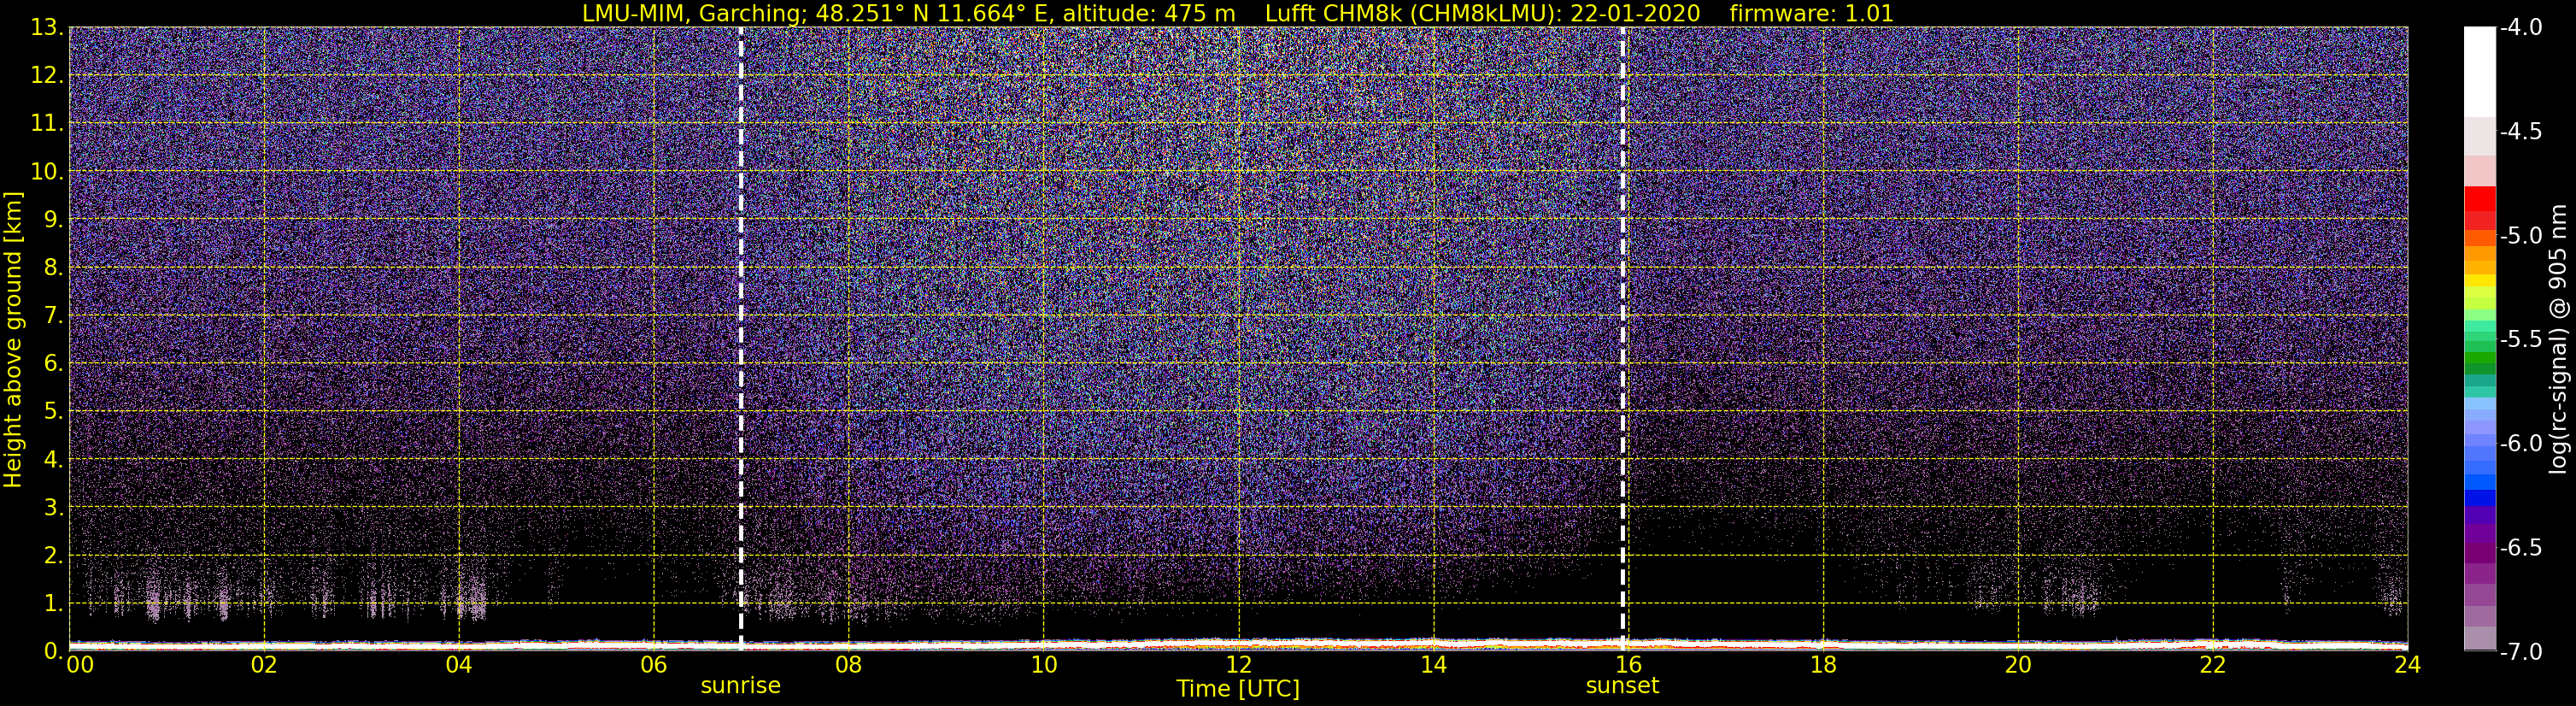Click the '12.' height axis tick label
Screen dimensions: 2576x706
pos(47,76)
